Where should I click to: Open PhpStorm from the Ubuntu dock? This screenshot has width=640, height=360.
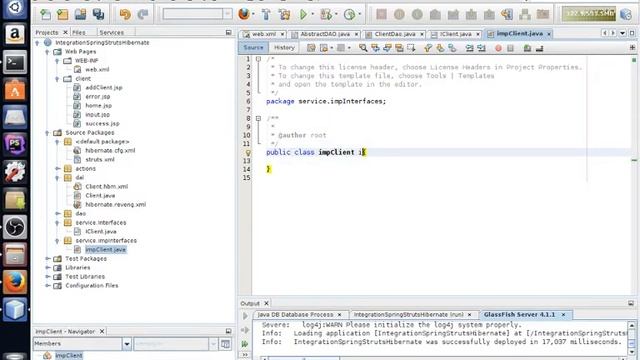[x=15, y=144]
